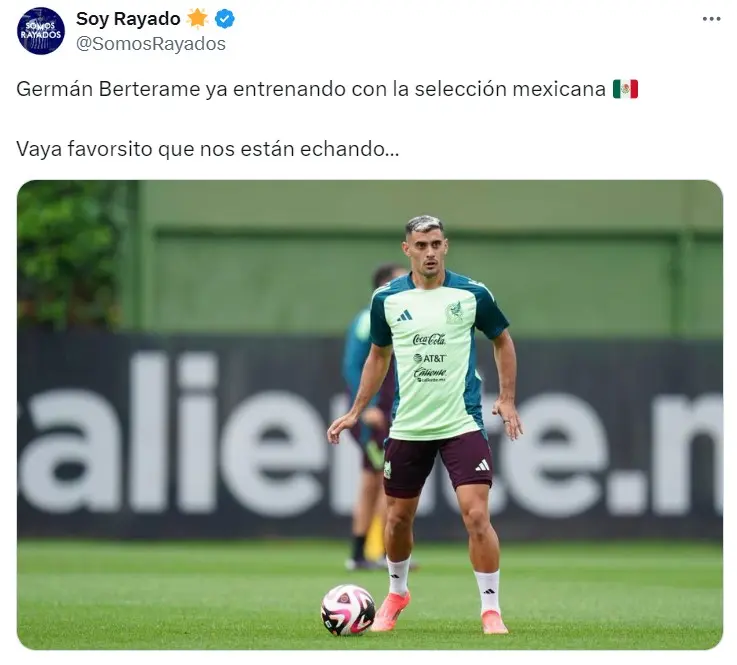Open the @SomosRayados handle link
This screenshot has height=665, width=737.
(x=151, y=44)
